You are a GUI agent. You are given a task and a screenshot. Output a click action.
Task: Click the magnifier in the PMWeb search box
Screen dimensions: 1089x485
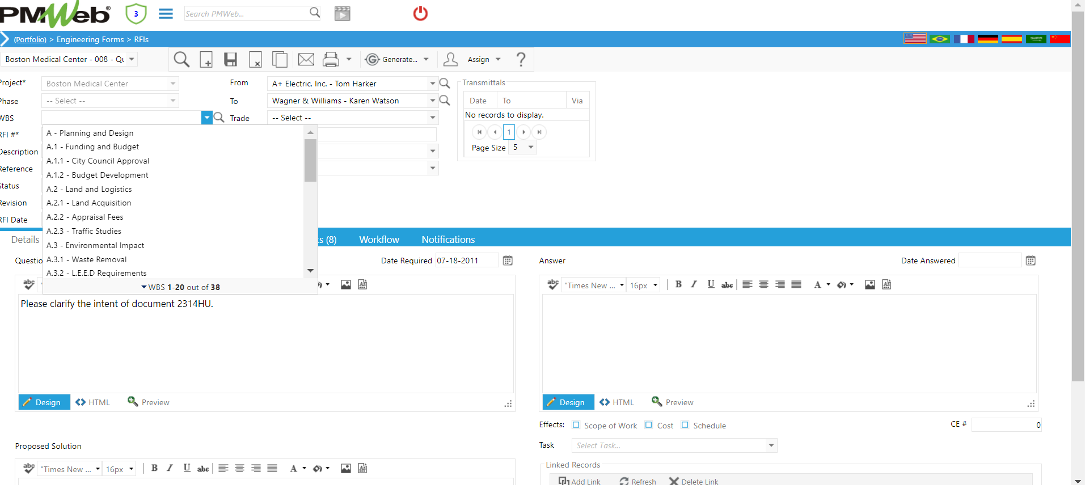point(315,13)
